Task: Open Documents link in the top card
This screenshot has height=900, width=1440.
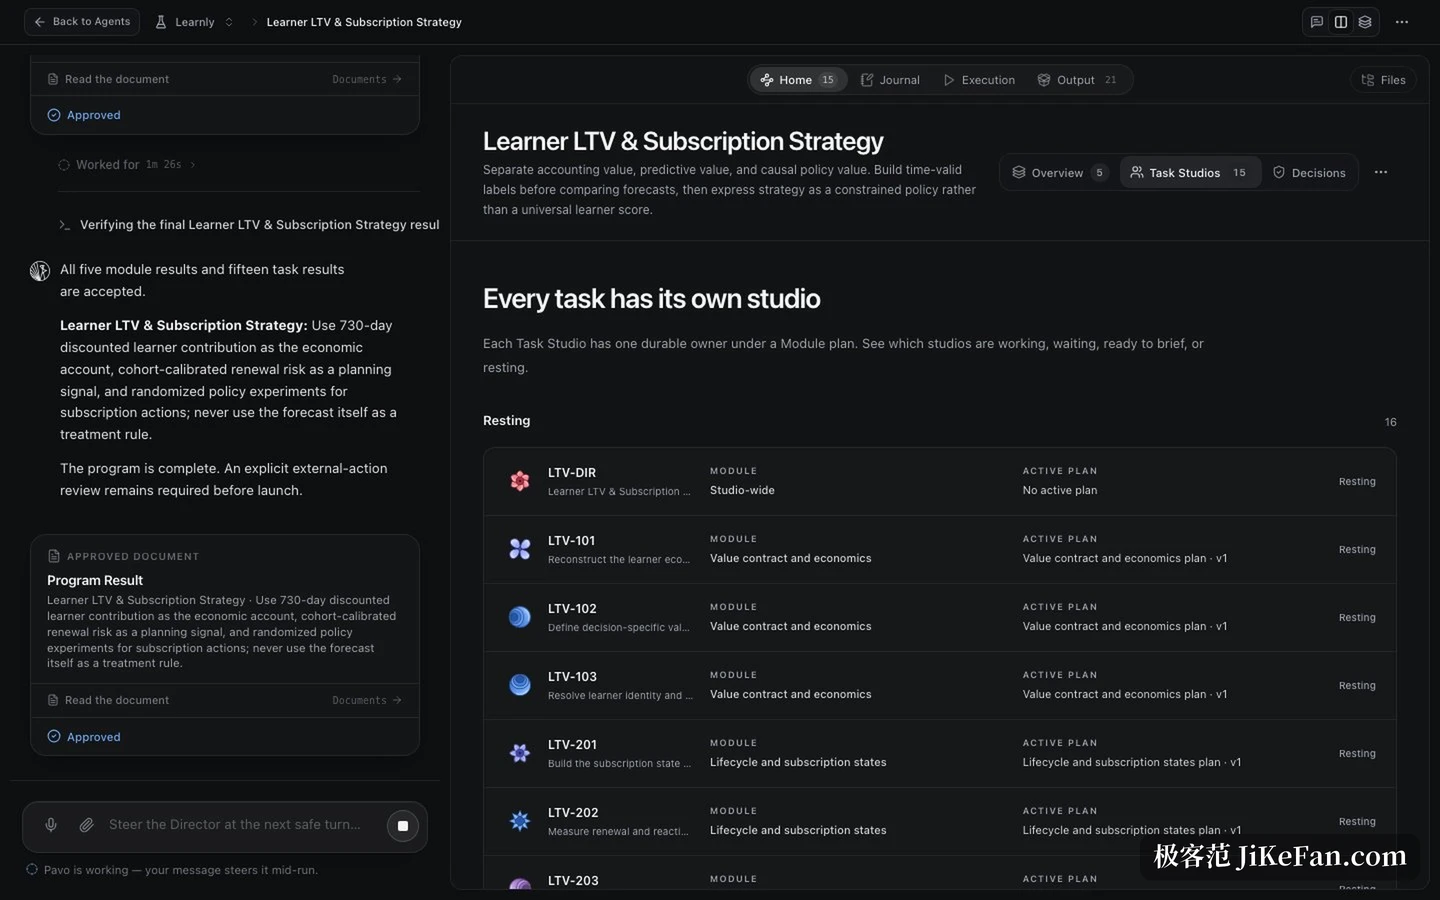Action: pyautogui.click(x=367, y=79)
